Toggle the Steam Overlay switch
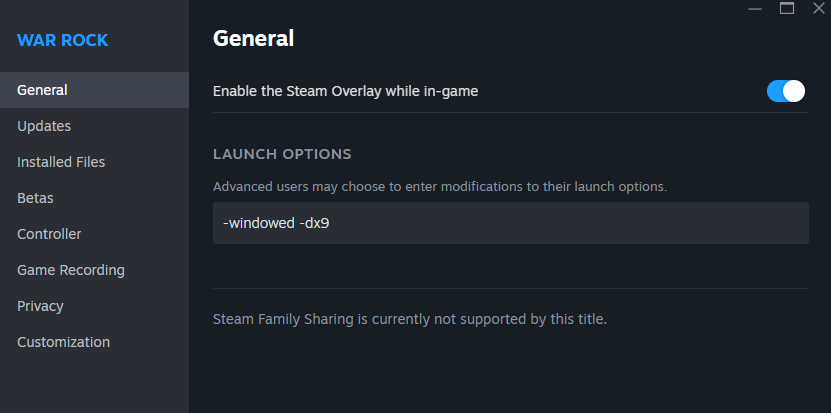The image size is (831, 413). click(786, 91)
